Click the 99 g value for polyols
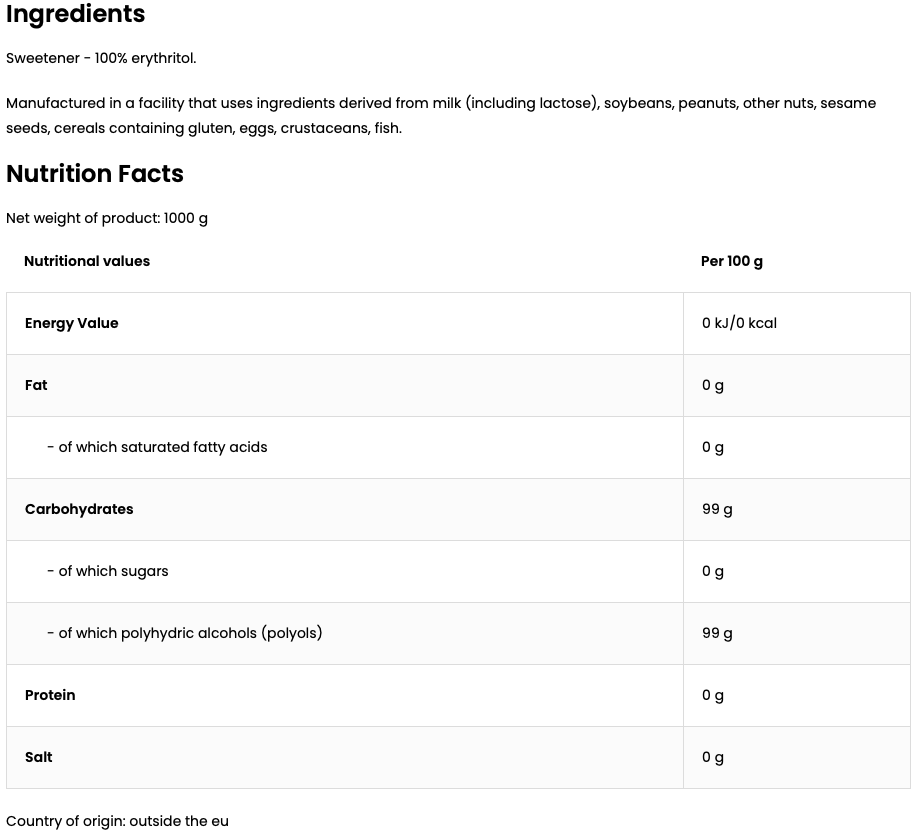The height and width of the screenshot is (839, 921). point(717,633)
